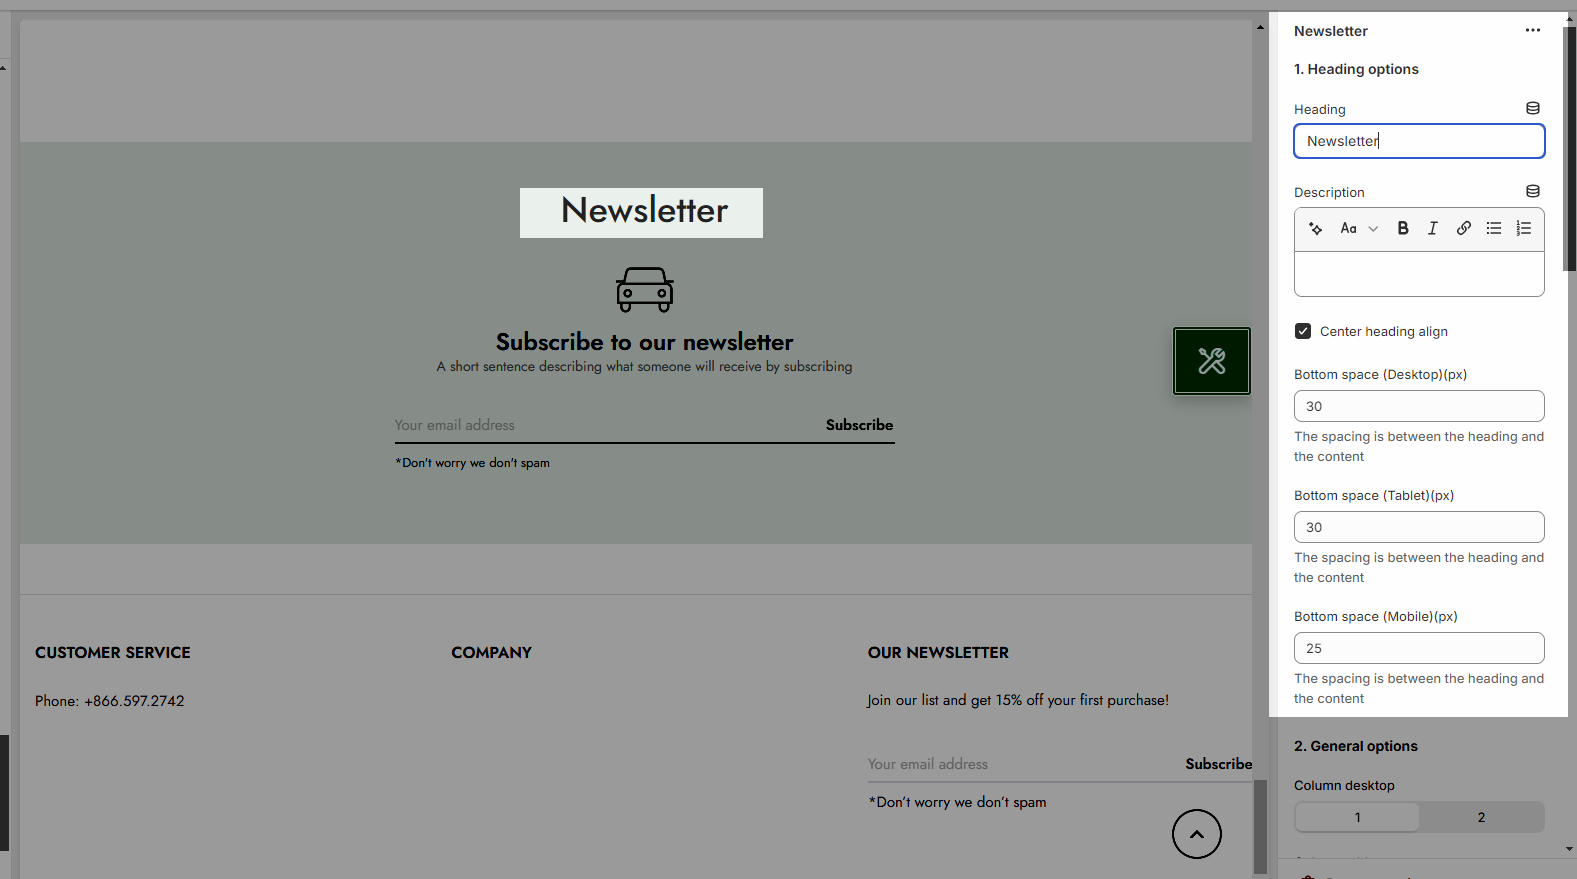Click into the Description text area
The height and width of the screenshot is (879, 1577).
point(1419,274)
